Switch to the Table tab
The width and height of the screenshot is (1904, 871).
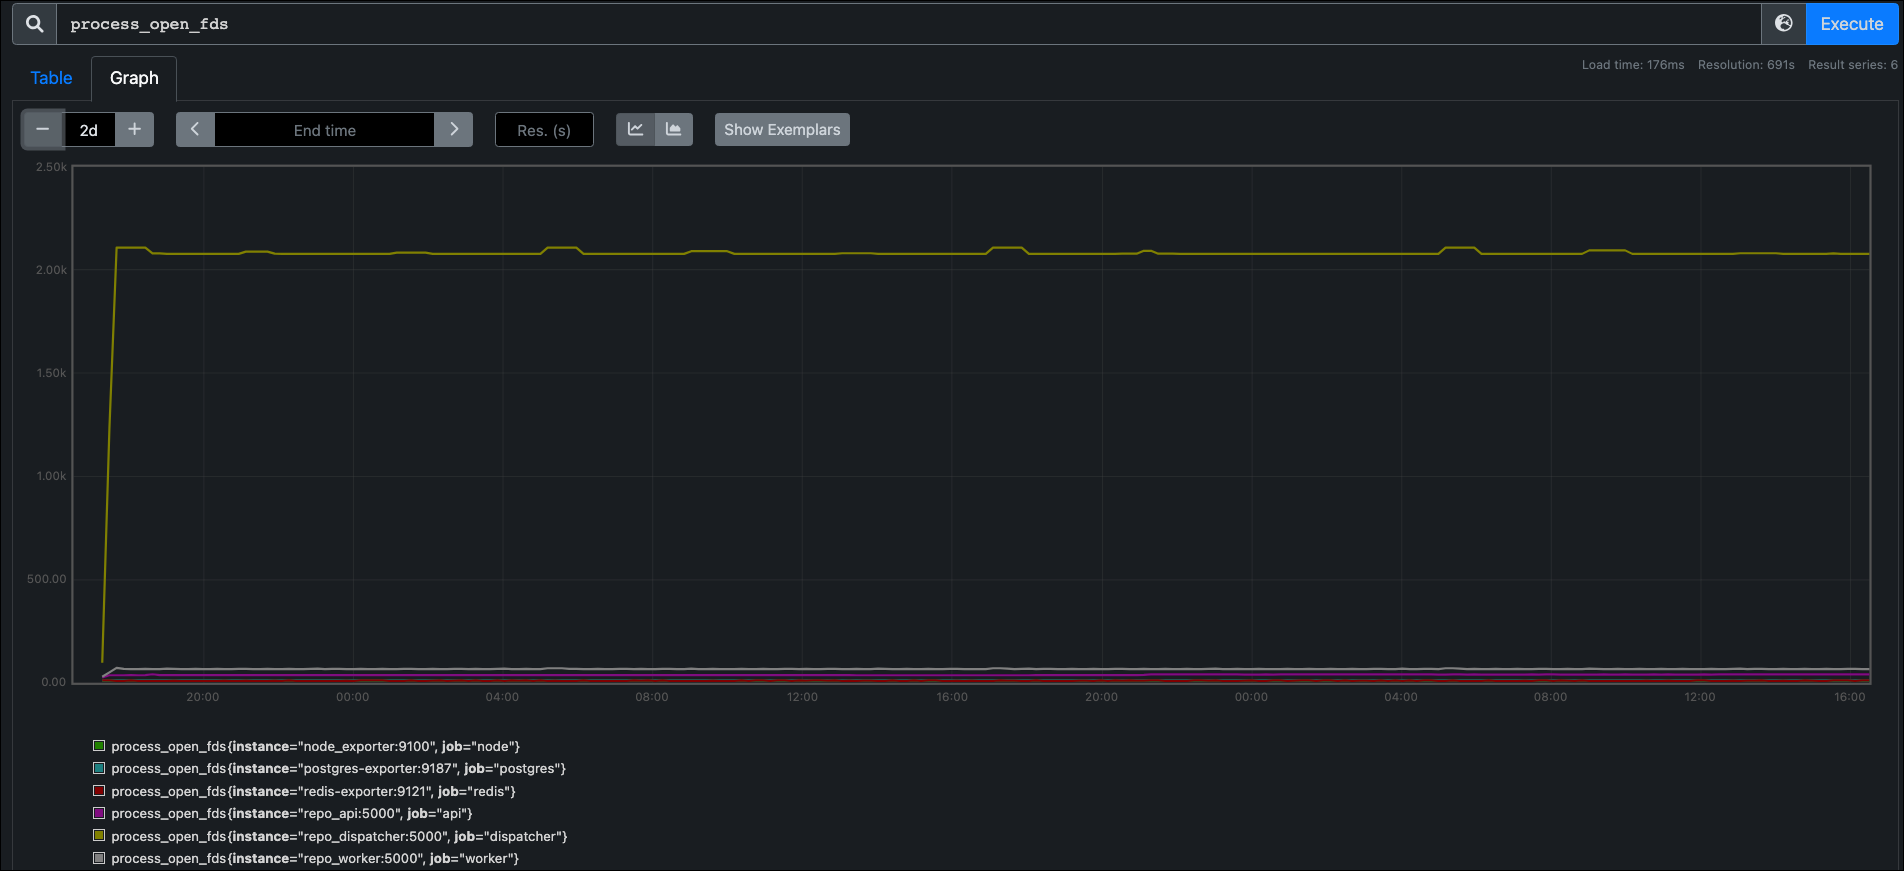51,78
